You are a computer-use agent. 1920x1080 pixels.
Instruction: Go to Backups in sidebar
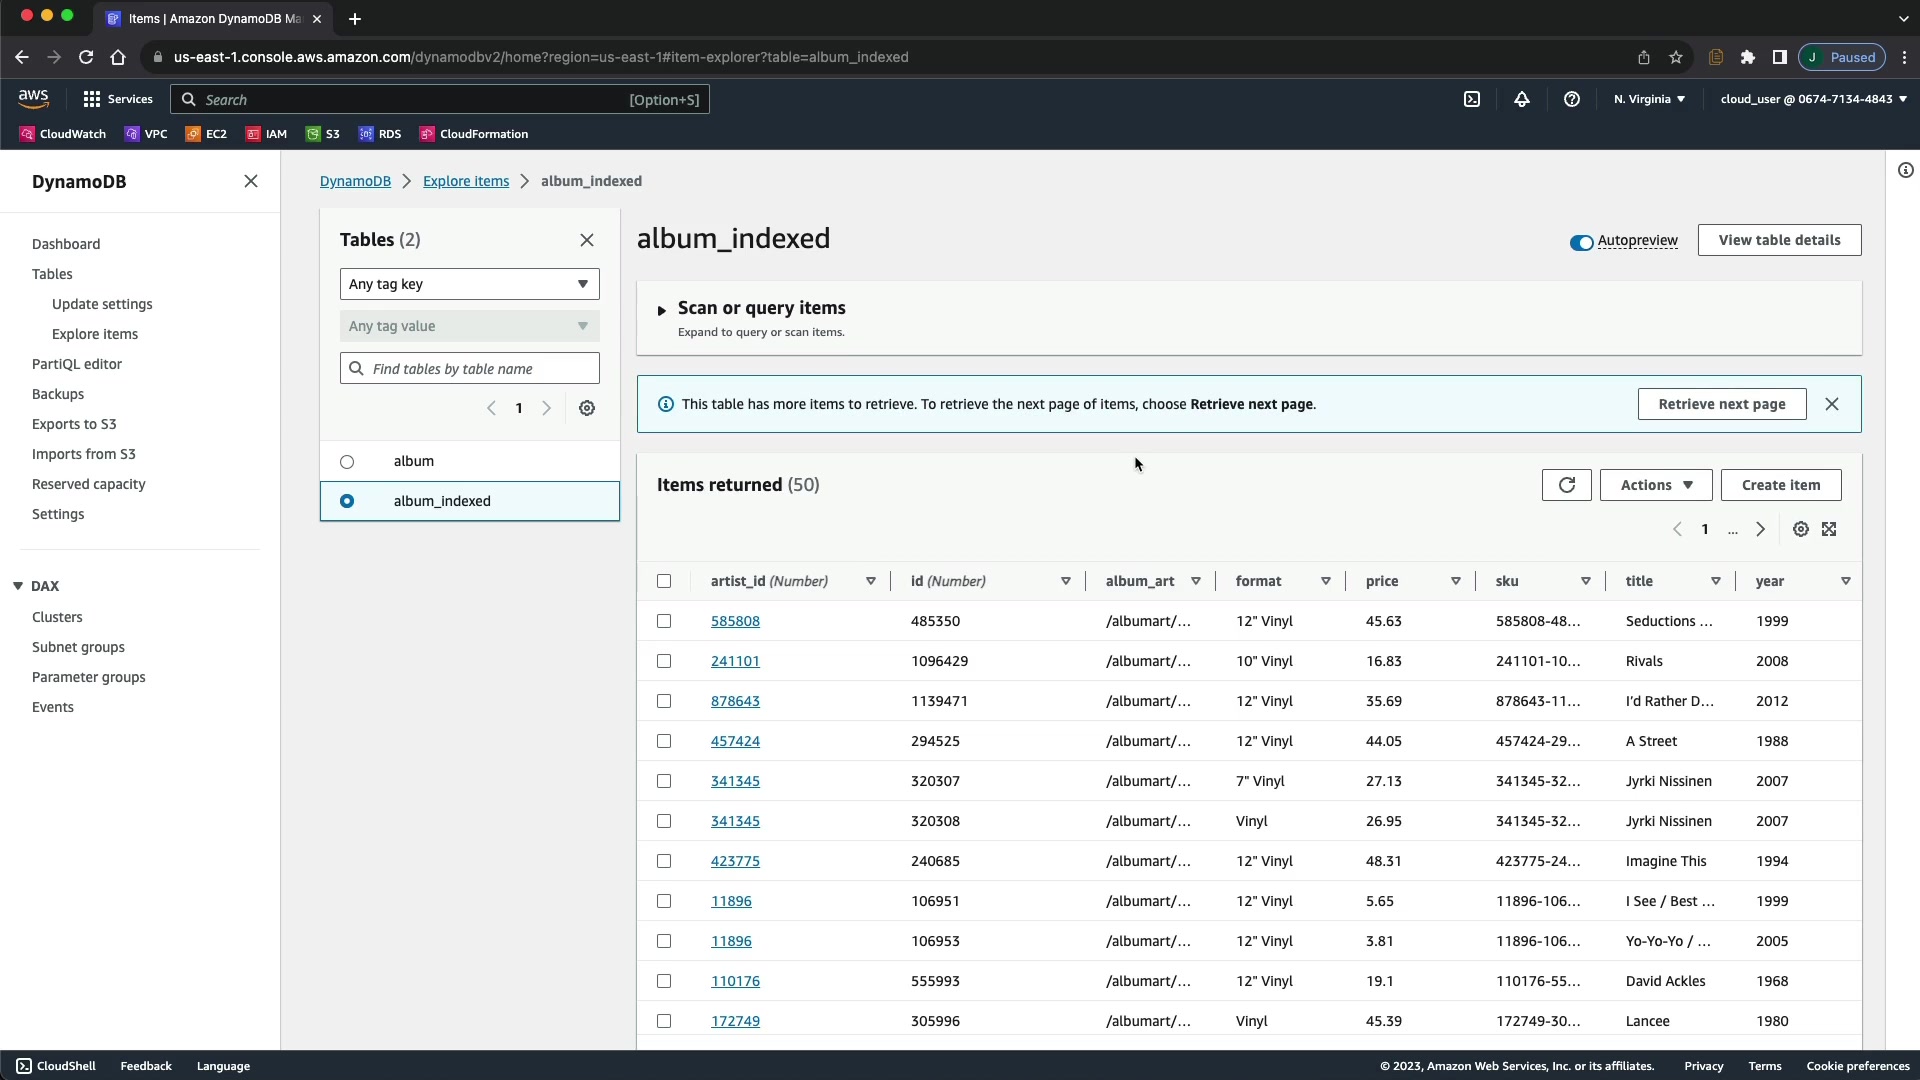[58, 394]
